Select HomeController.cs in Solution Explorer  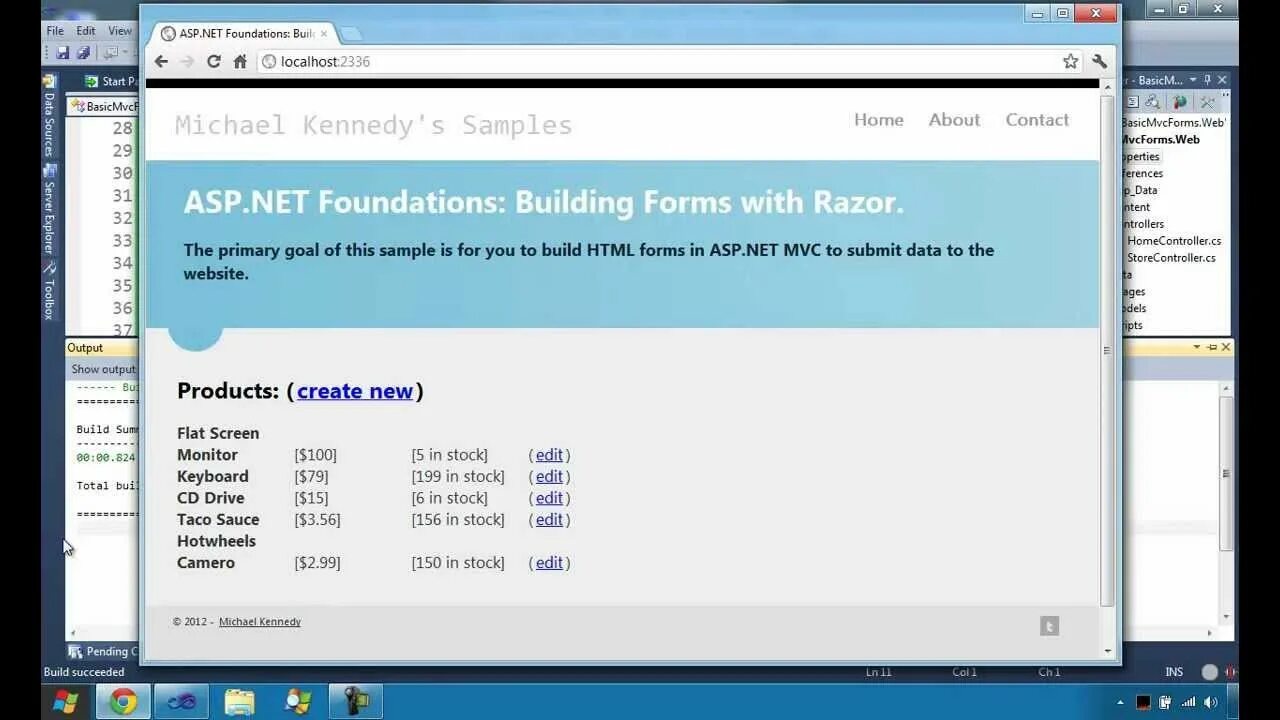[1174, 241]
